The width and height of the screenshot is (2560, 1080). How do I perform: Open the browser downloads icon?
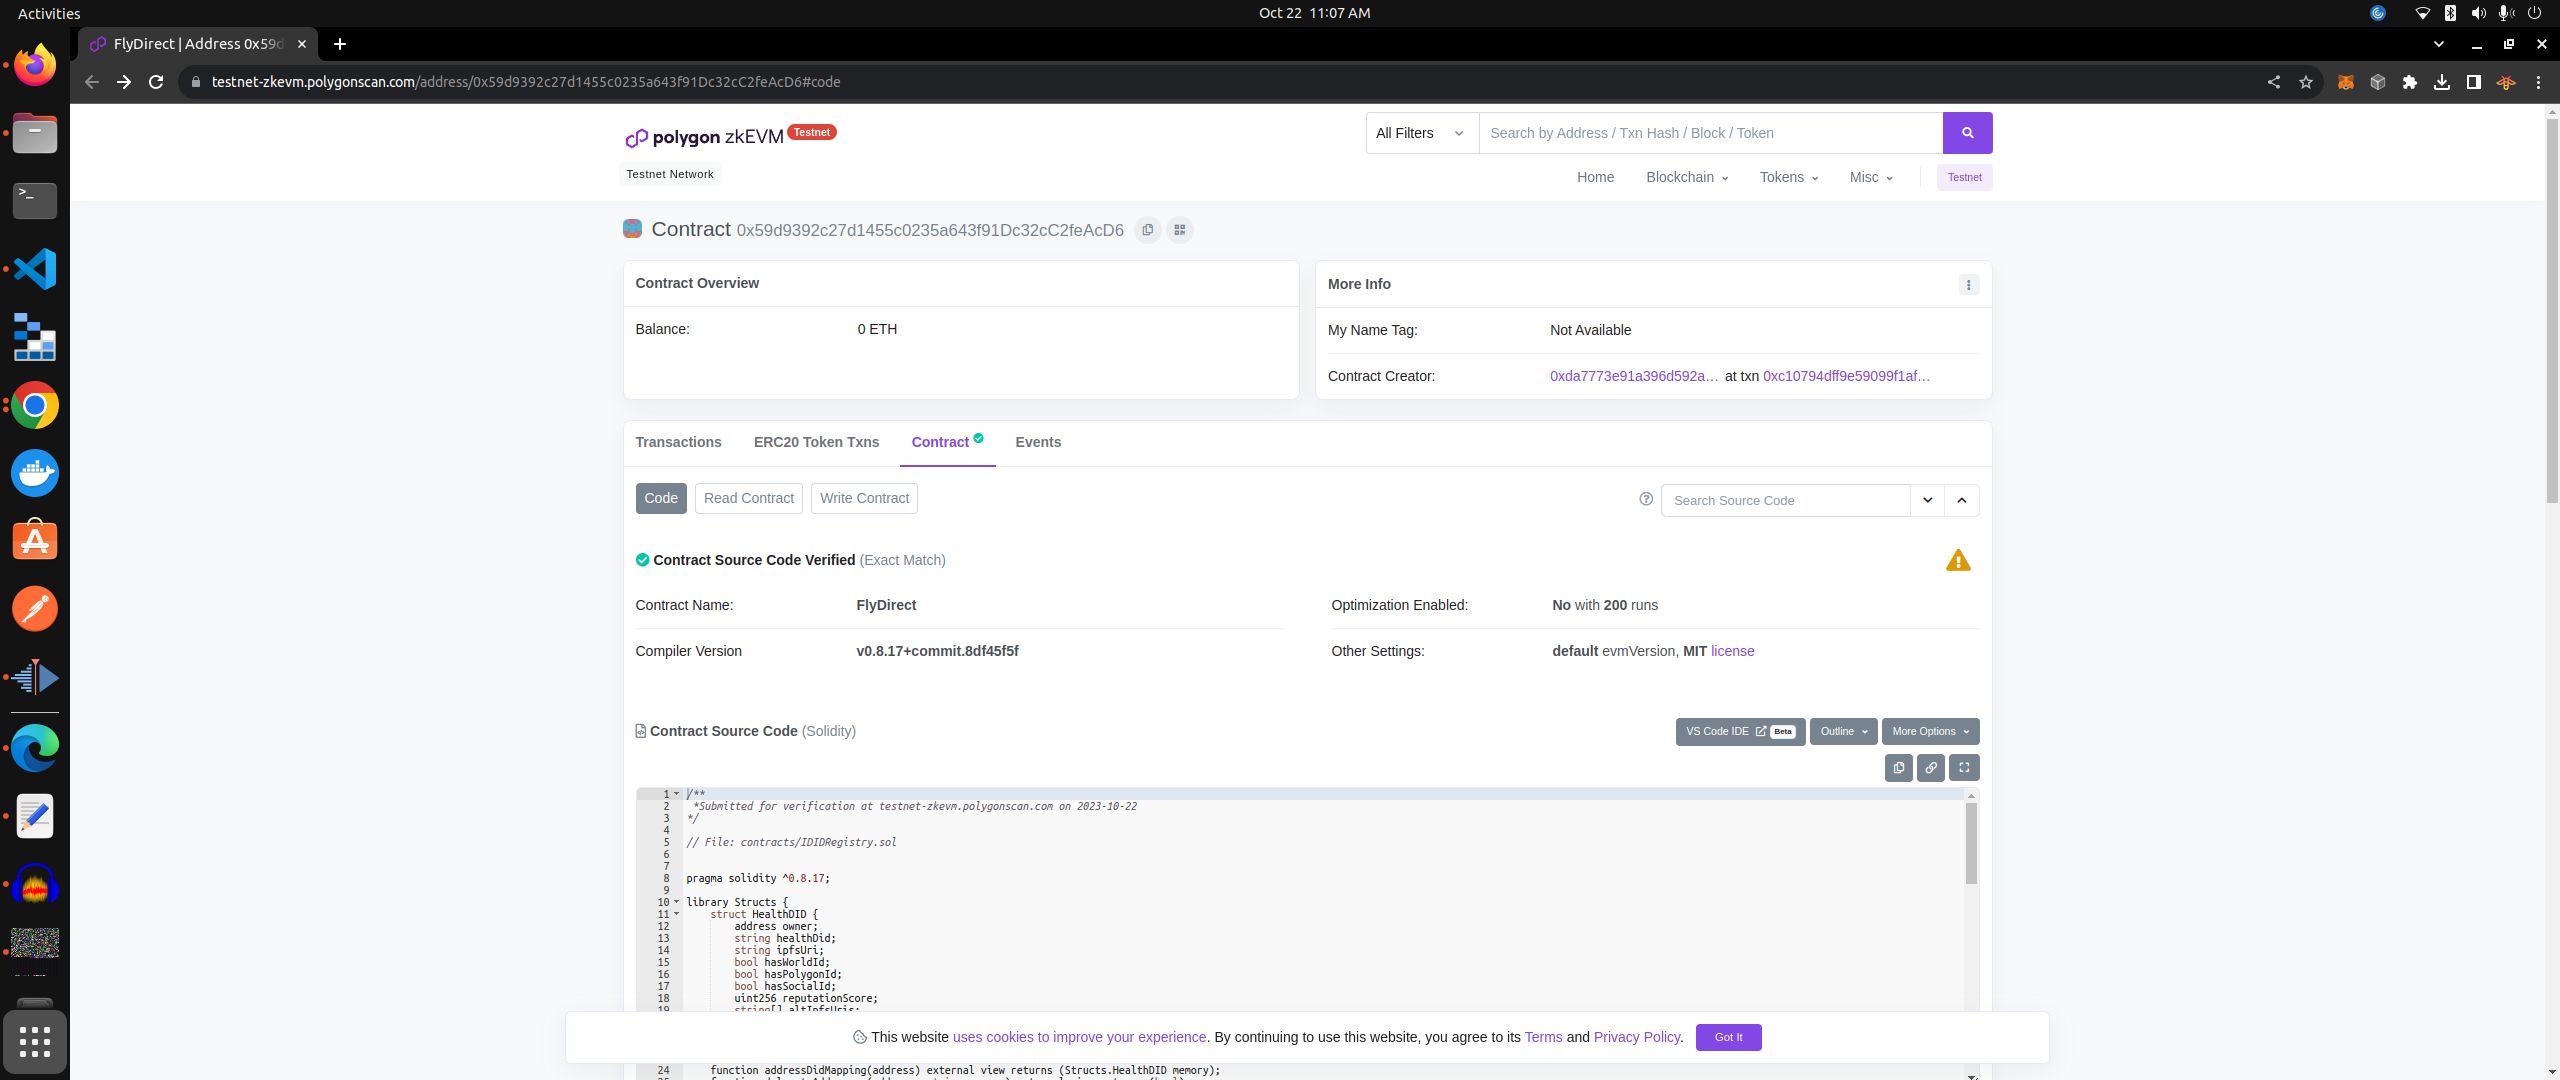point(2441,82)
